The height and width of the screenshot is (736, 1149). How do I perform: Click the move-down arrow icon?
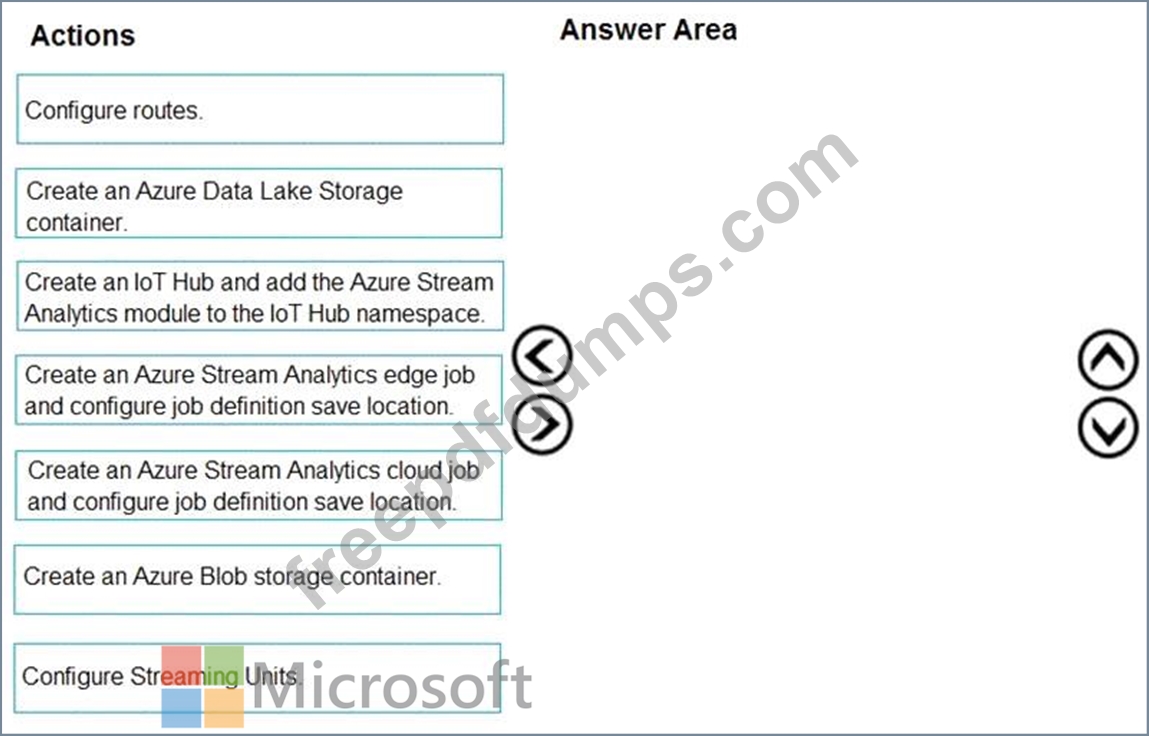pyautogui.click(x=1109, y=428)
